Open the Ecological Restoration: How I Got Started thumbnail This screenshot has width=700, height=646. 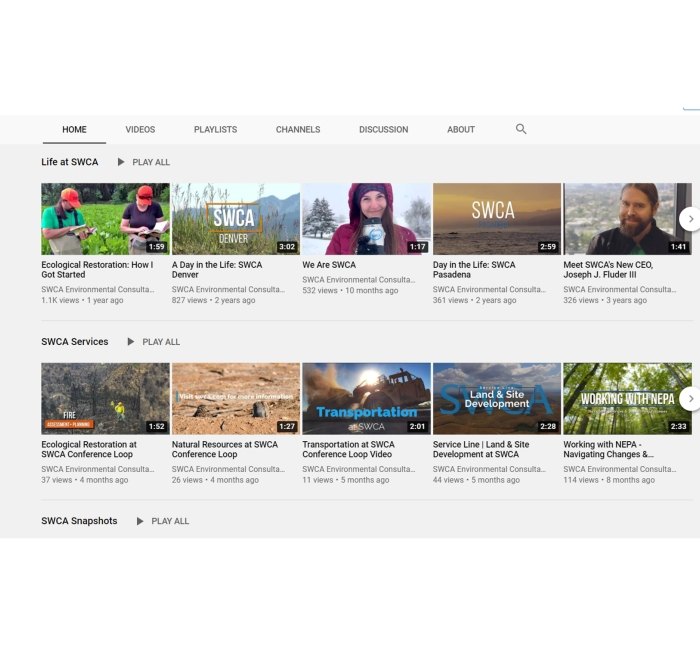(105, 219)
